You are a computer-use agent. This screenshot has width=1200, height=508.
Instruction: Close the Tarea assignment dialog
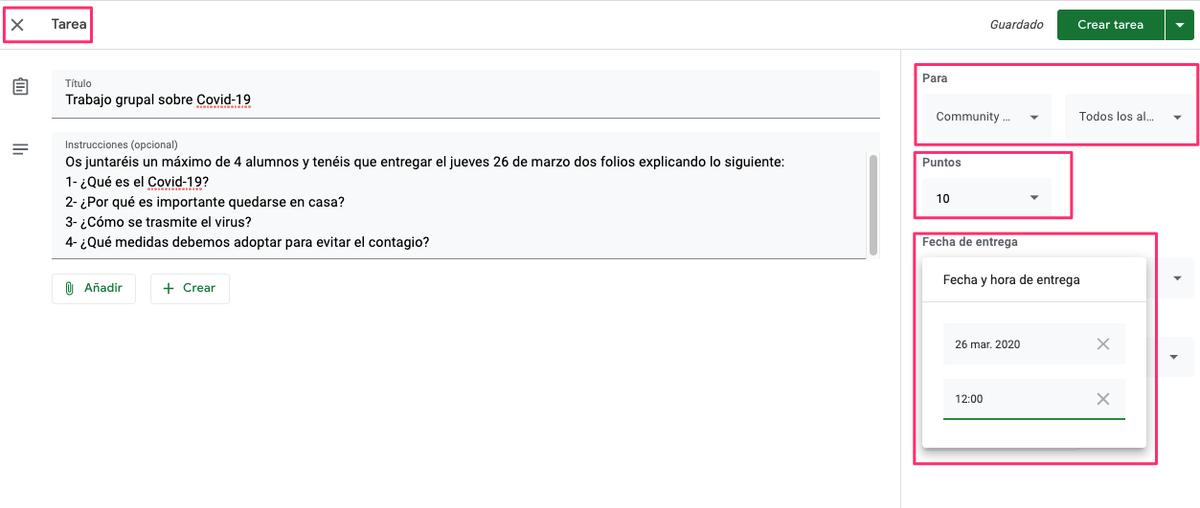18,25
